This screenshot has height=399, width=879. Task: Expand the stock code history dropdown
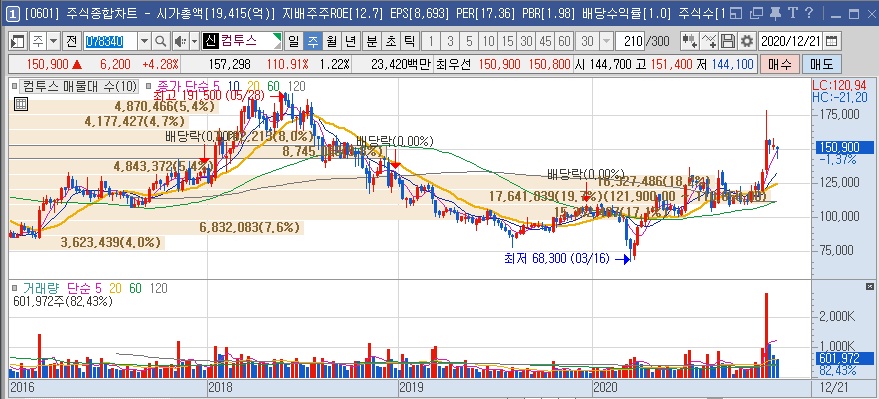[x=144, y=41]
